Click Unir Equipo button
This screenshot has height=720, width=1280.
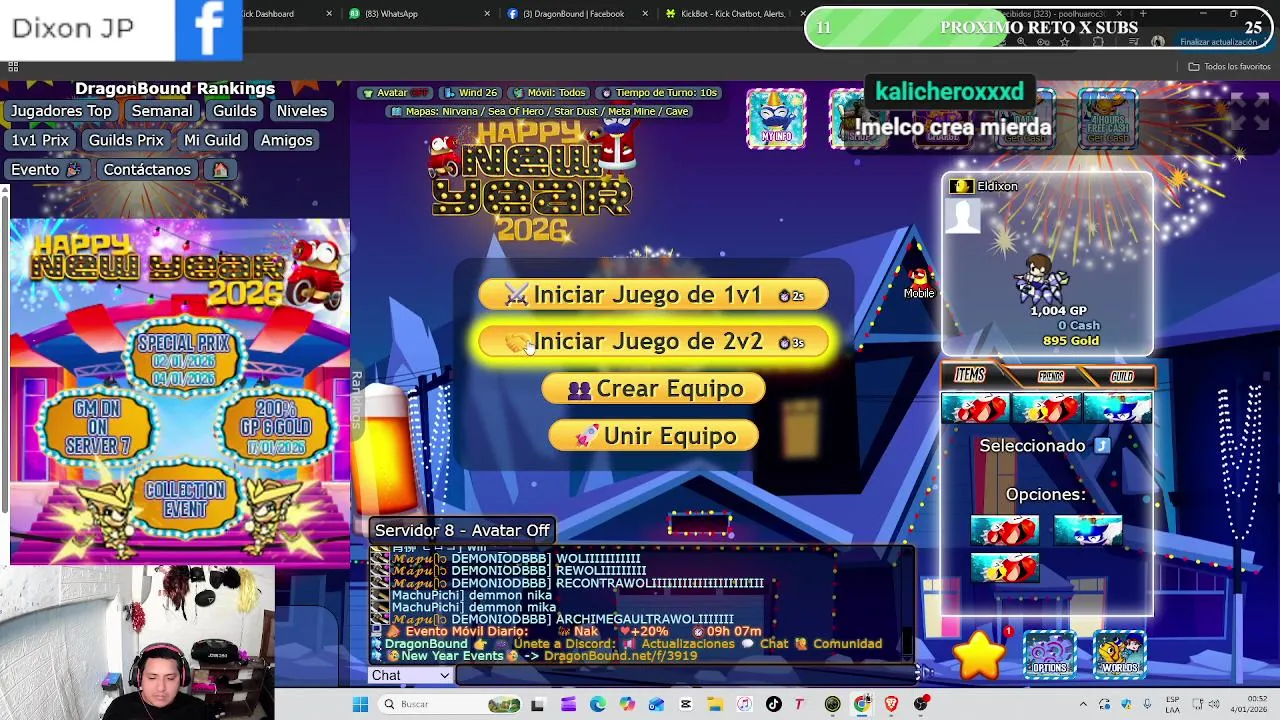[x=653, y=436]
